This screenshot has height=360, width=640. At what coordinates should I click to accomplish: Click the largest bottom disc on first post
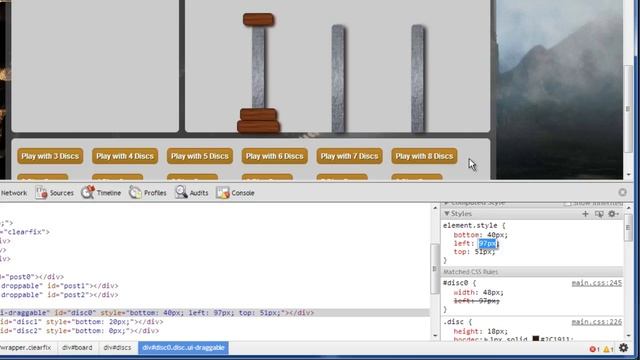pos(258,127)
